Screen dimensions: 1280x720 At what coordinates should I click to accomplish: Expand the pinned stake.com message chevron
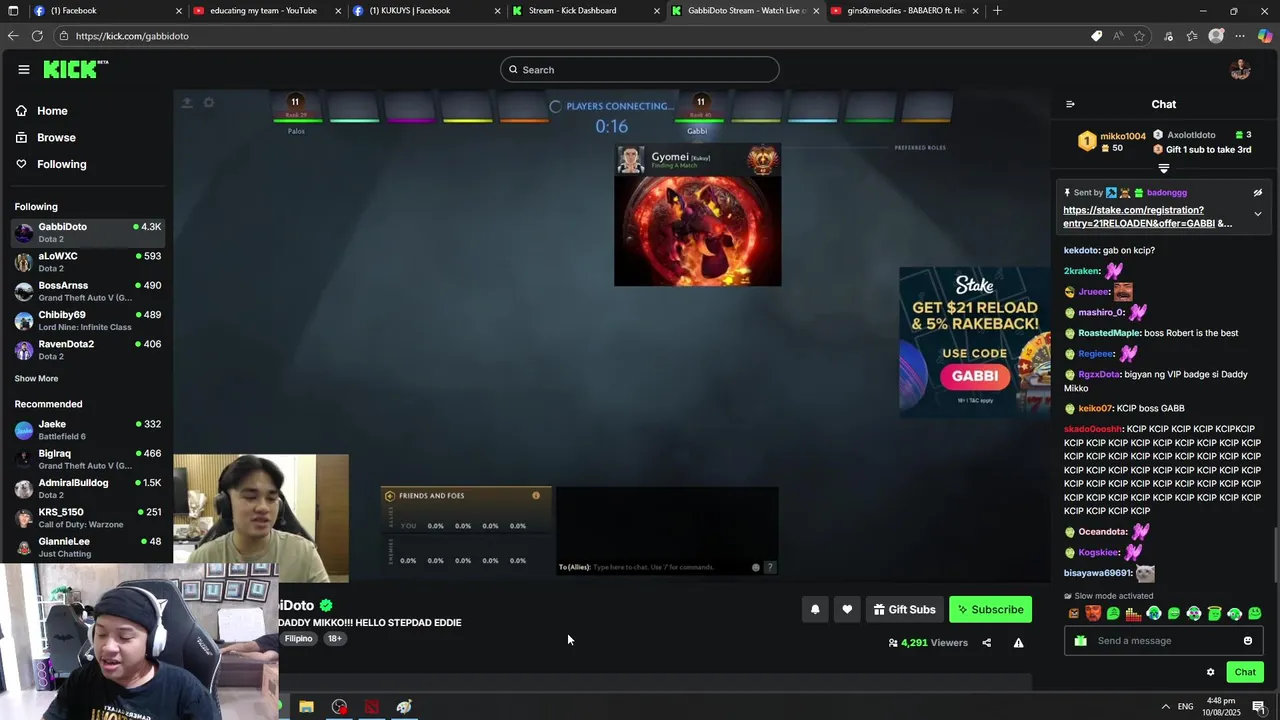click(x=1258, y=214)
